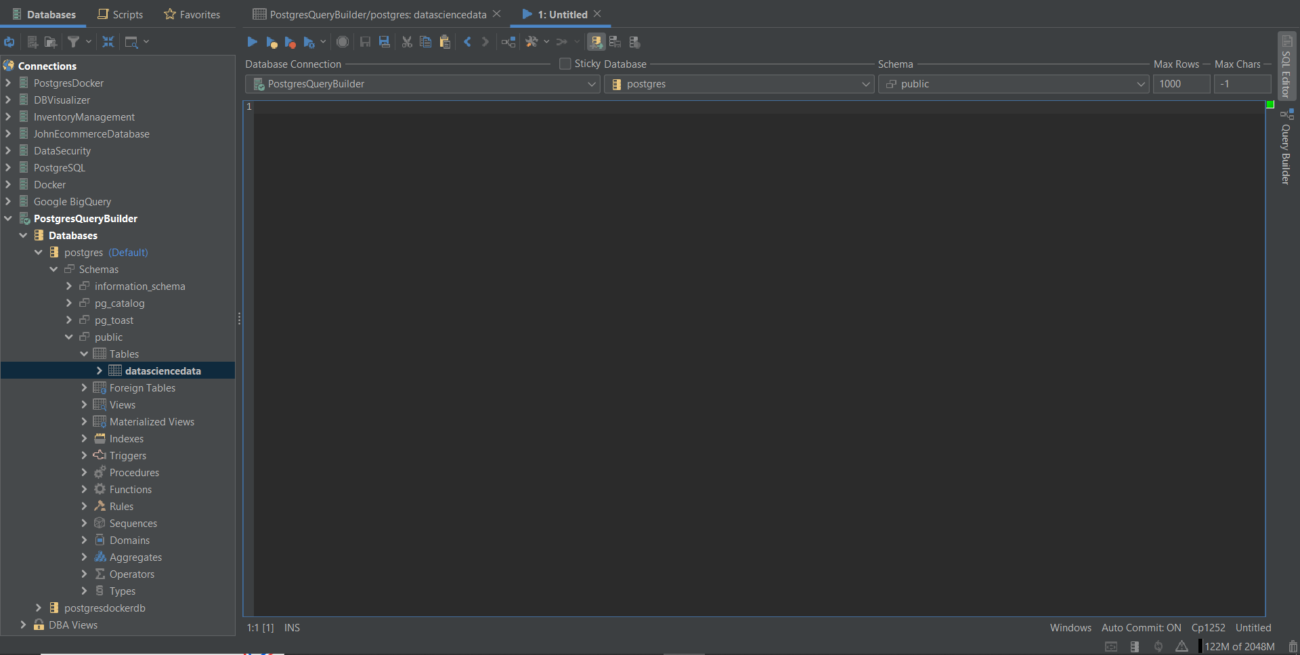Viewport: 1300px width, 655px height.
Task: Paste clipboard contents into the editor
Action: coord(444,41)
